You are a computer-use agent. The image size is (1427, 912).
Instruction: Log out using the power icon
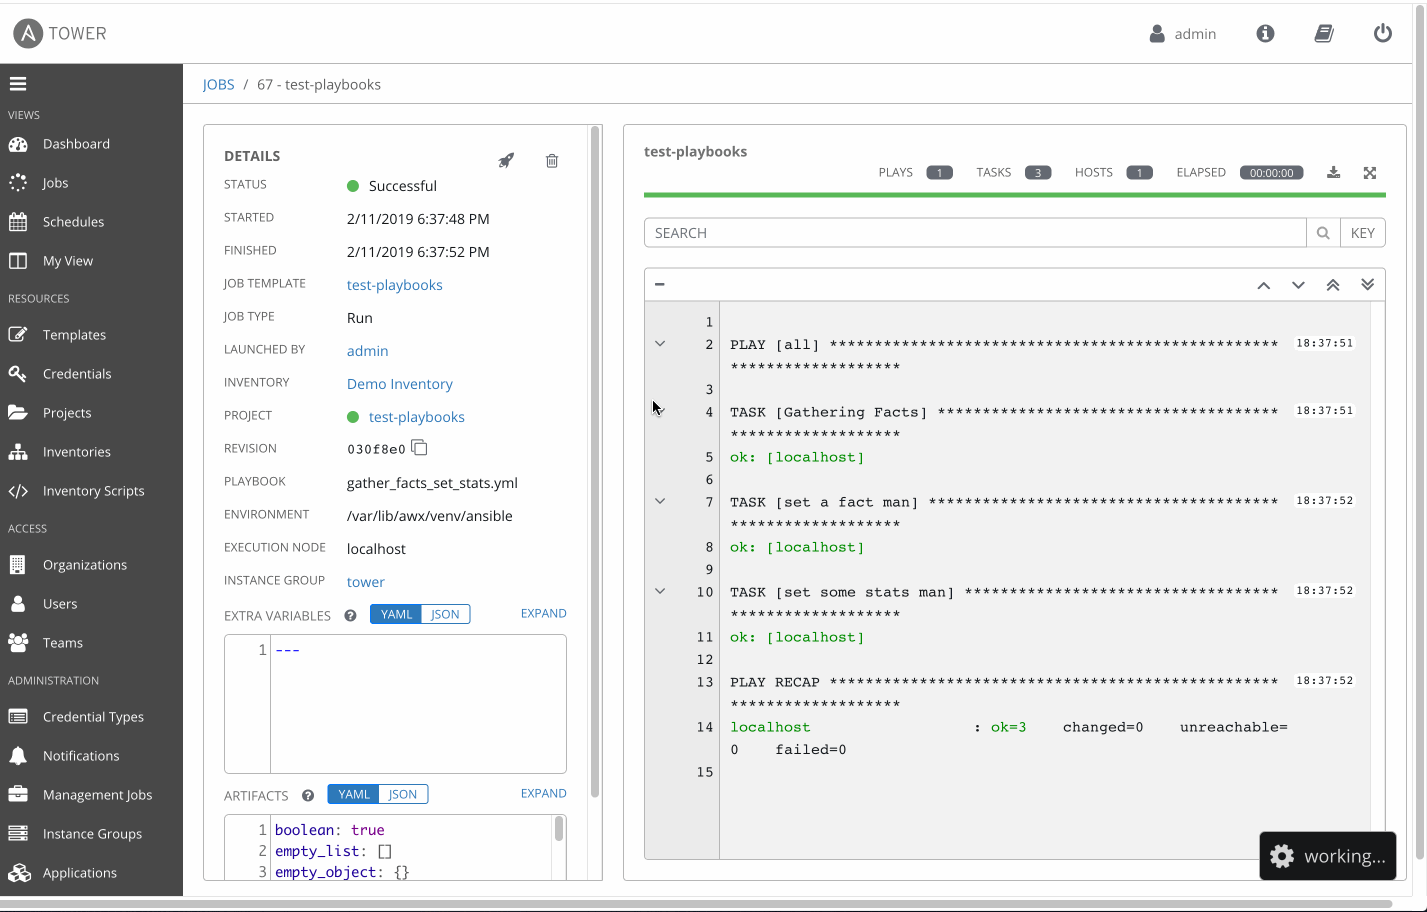1382,33
